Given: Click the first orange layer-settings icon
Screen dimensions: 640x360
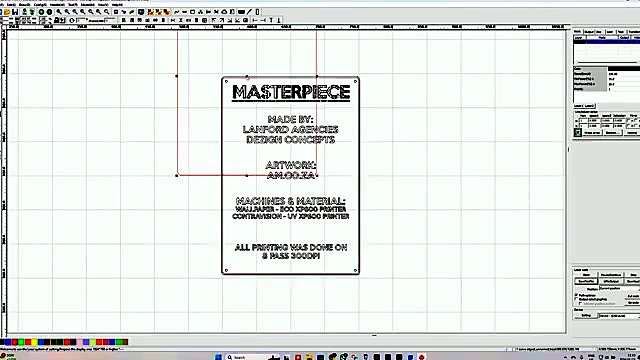Looking at the screenshot, I should click(x=150, y=12).
